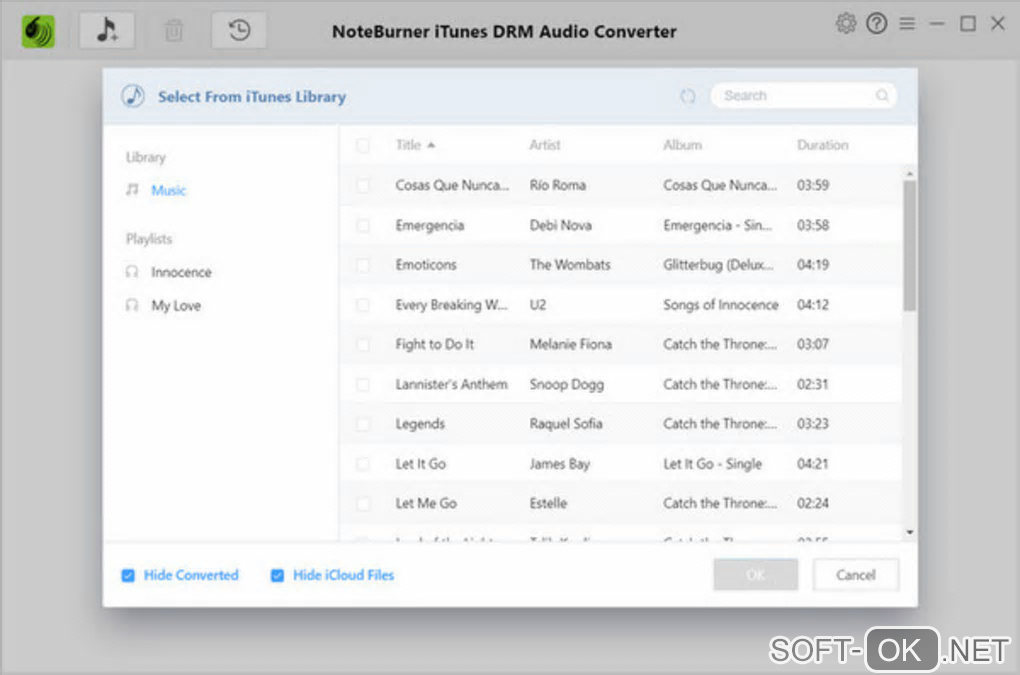Click the Innocence playlist headphone icon
This screenshot has height=675, width=1020.
click(132, 271)
